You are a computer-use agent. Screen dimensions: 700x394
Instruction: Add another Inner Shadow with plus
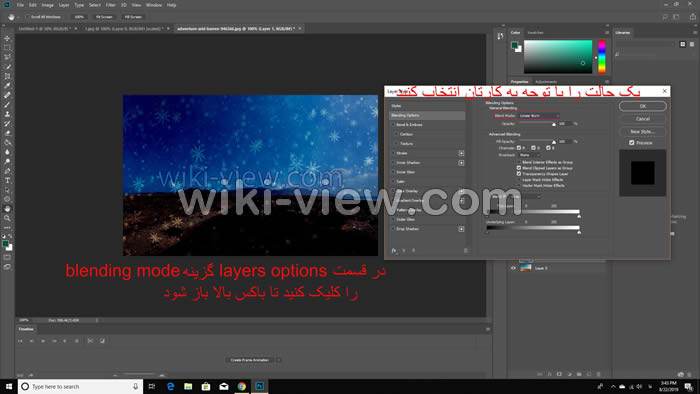click(461, 163)
